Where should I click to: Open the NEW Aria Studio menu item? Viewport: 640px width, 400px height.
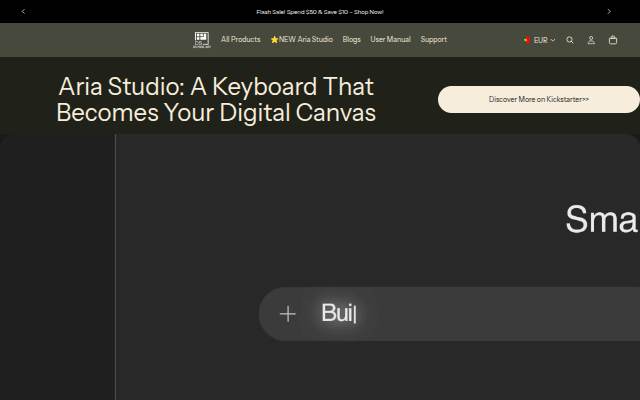(x=302, y=39)
